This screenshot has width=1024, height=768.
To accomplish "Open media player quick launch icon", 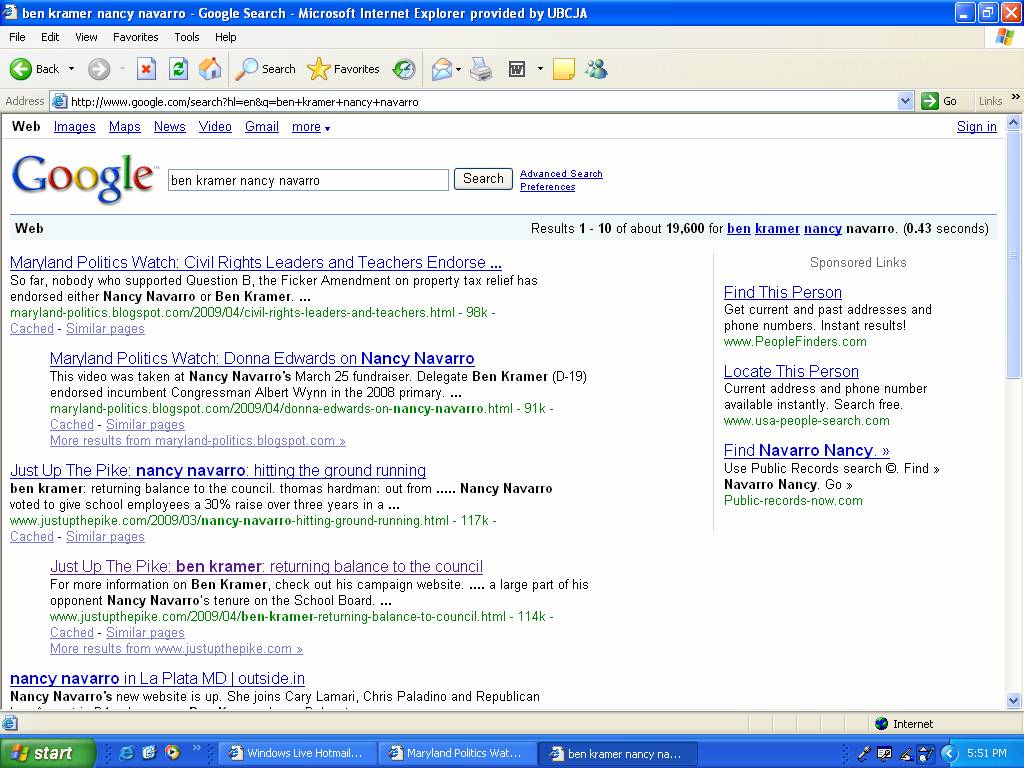I will tap(172, 753).
